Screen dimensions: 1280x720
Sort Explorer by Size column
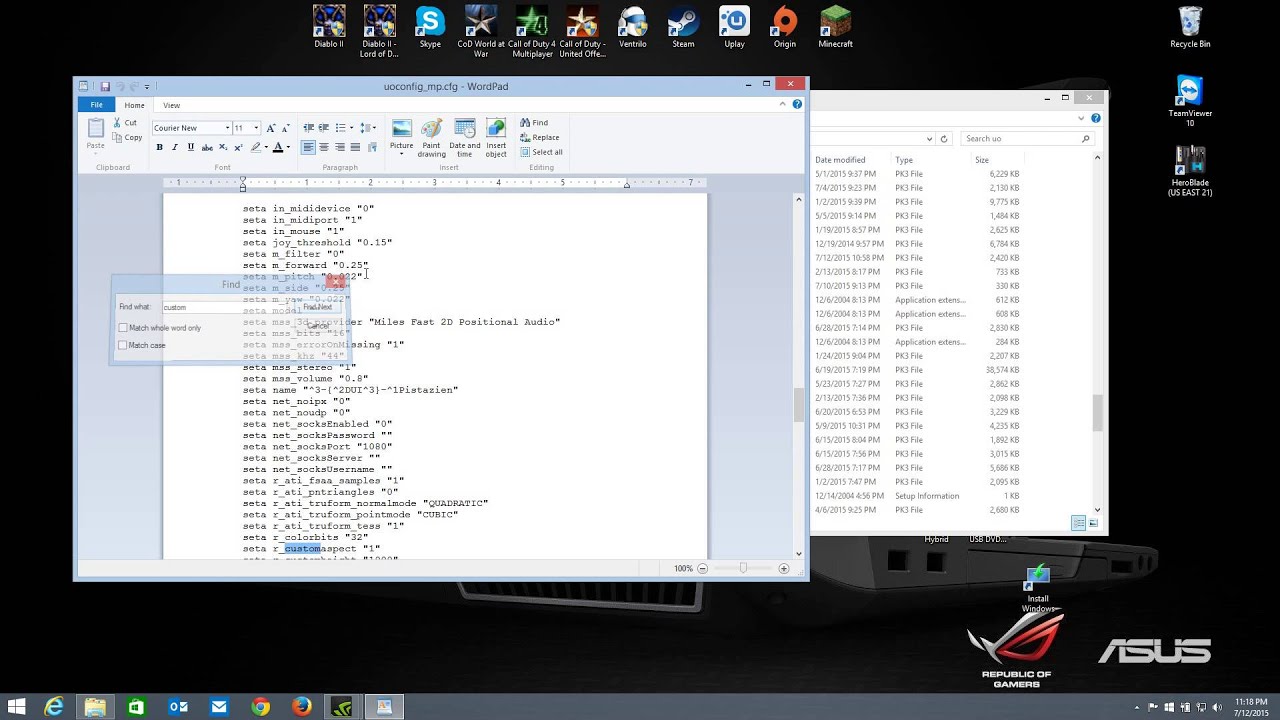pos(982,160)
